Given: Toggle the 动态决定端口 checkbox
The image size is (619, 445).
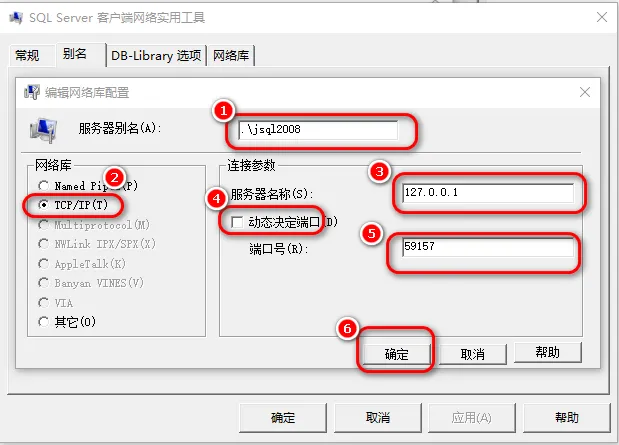Looking at the screenshot, I should 237,222.
